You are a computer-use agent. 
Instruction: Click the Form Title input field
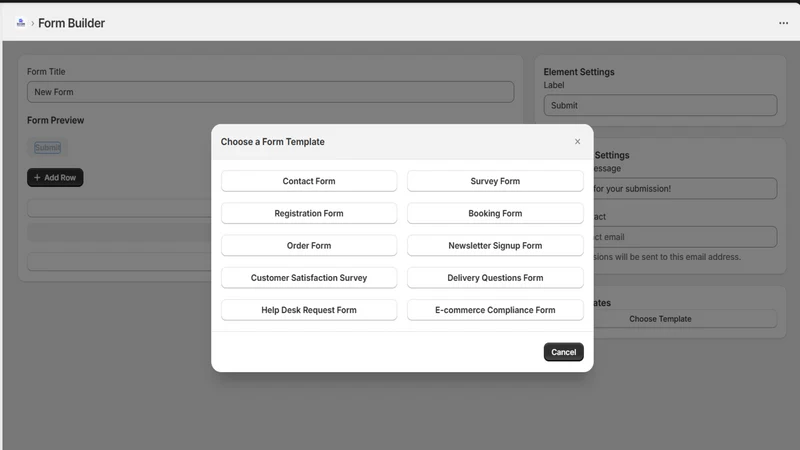270,92
